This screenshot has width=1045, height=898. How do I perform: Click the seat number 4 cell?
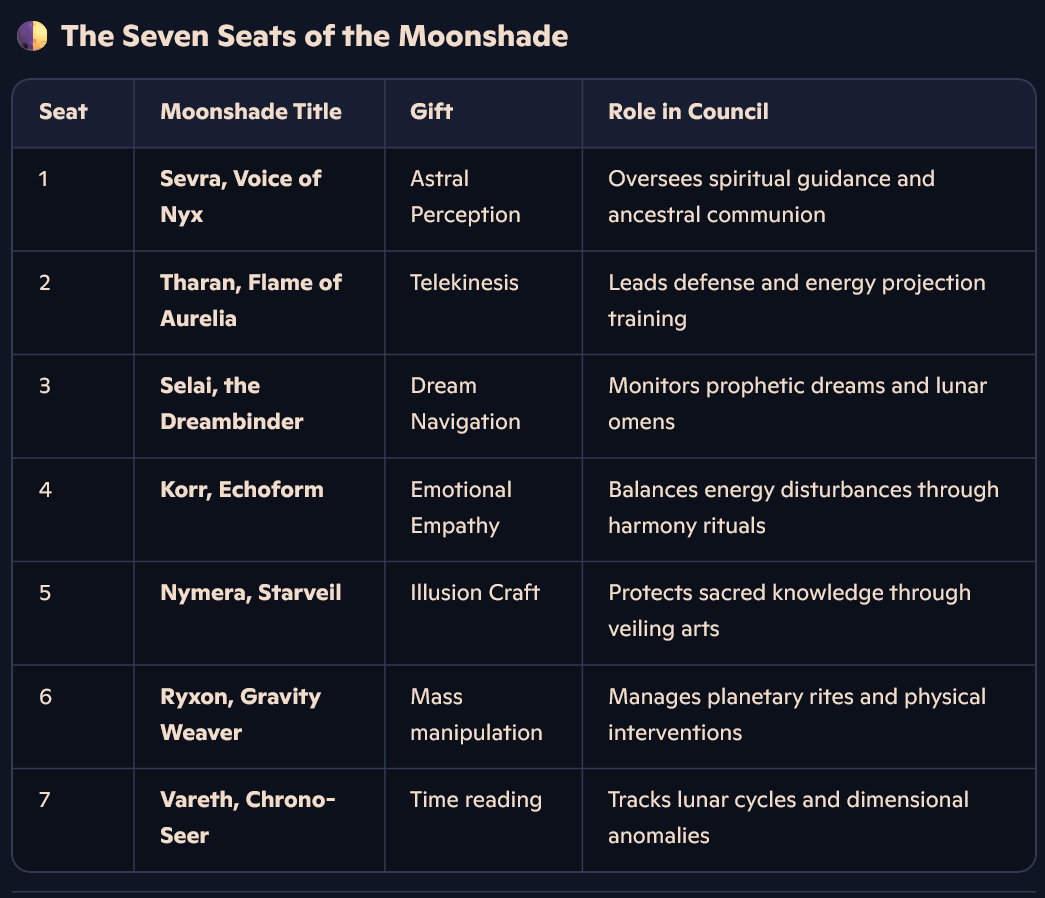[x=44, y=489]
